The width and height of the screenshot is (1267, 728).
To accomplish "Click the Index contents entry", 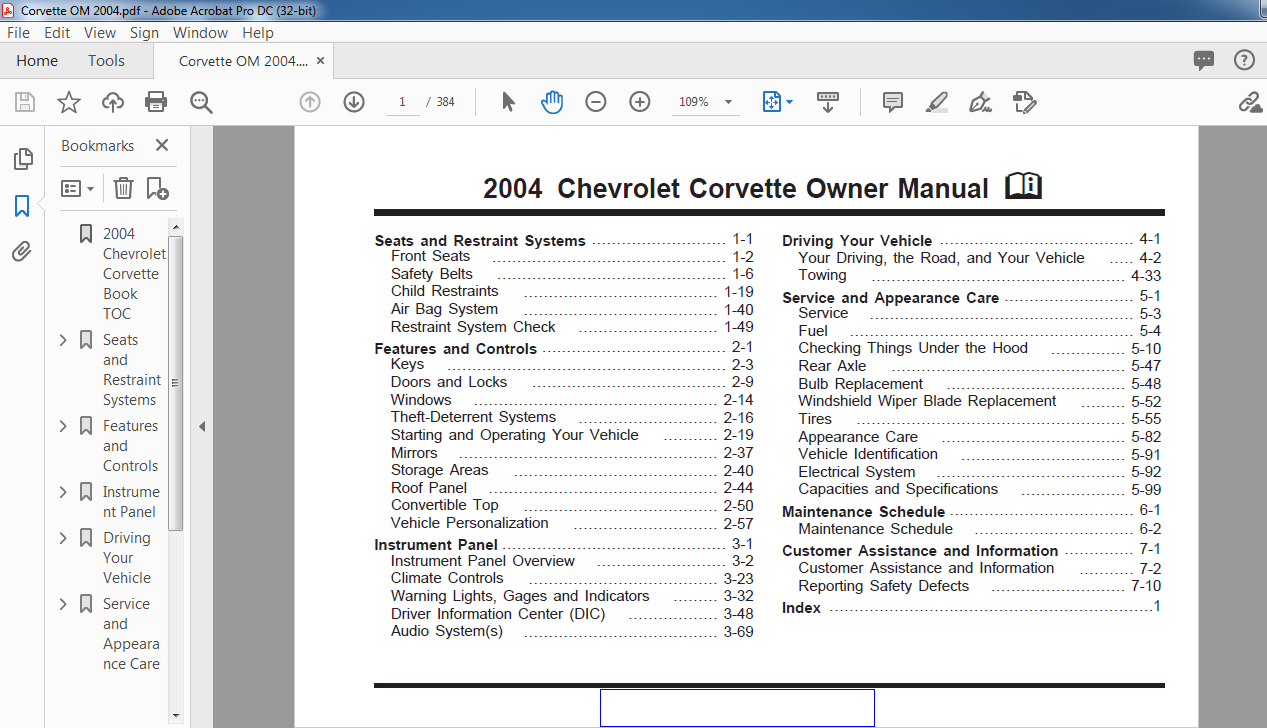I will 801,607.
